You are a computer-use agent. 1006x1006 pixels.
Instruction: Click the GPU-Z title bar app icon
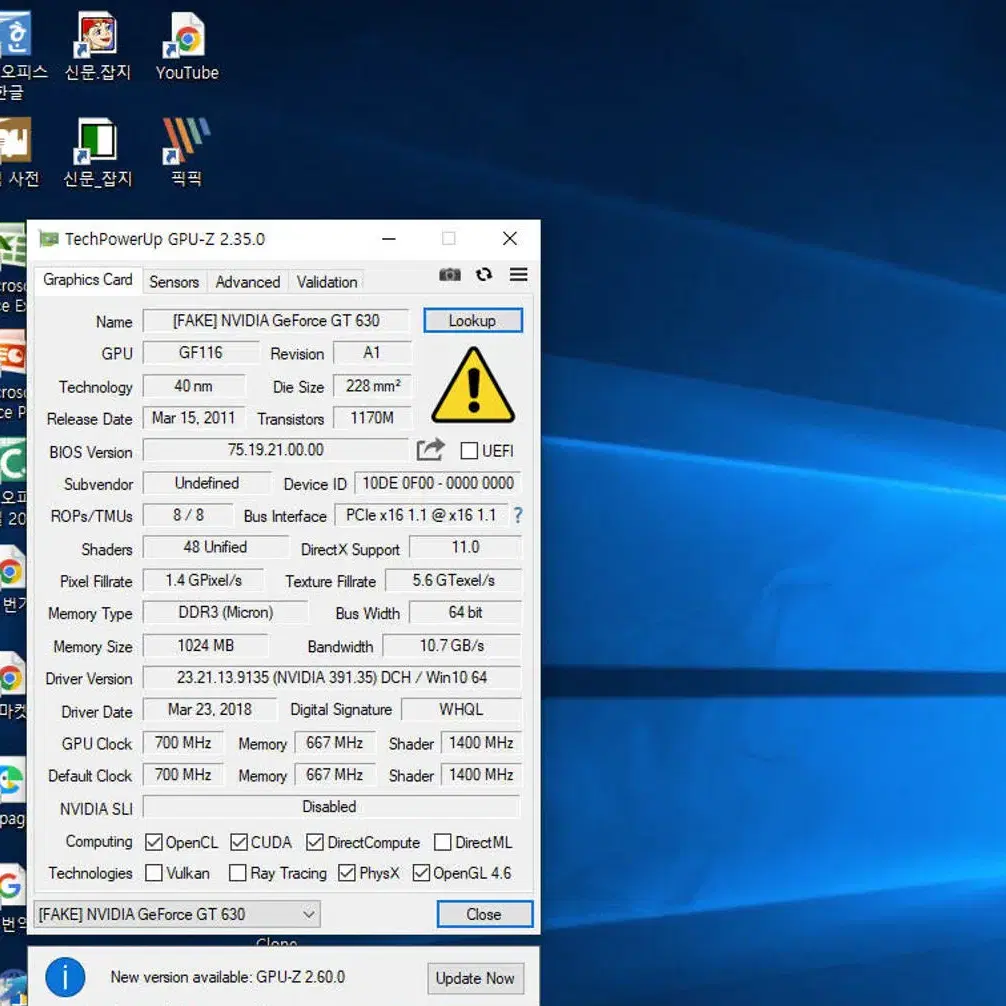click(49, 239)
